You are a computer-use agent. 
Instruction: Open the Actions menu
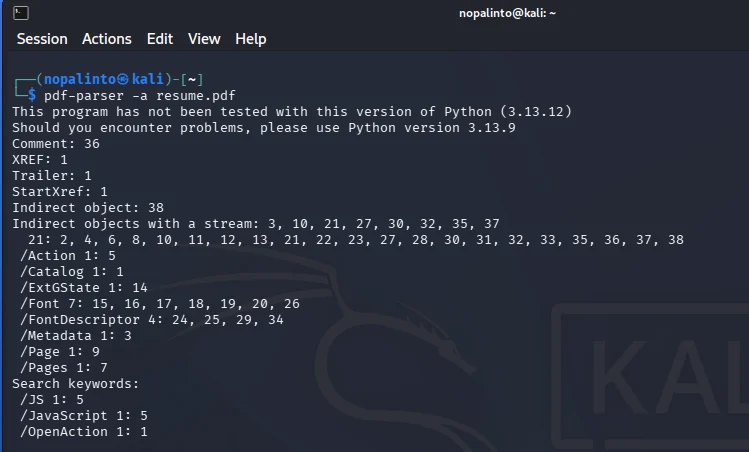tap(107, 39)
